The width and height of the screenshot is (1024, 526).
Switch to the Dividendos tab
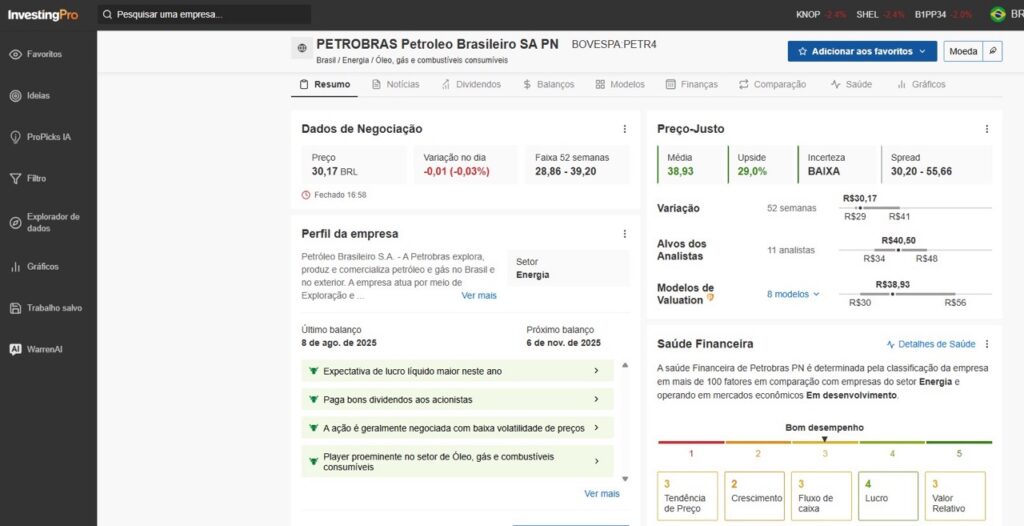[471, 84]
